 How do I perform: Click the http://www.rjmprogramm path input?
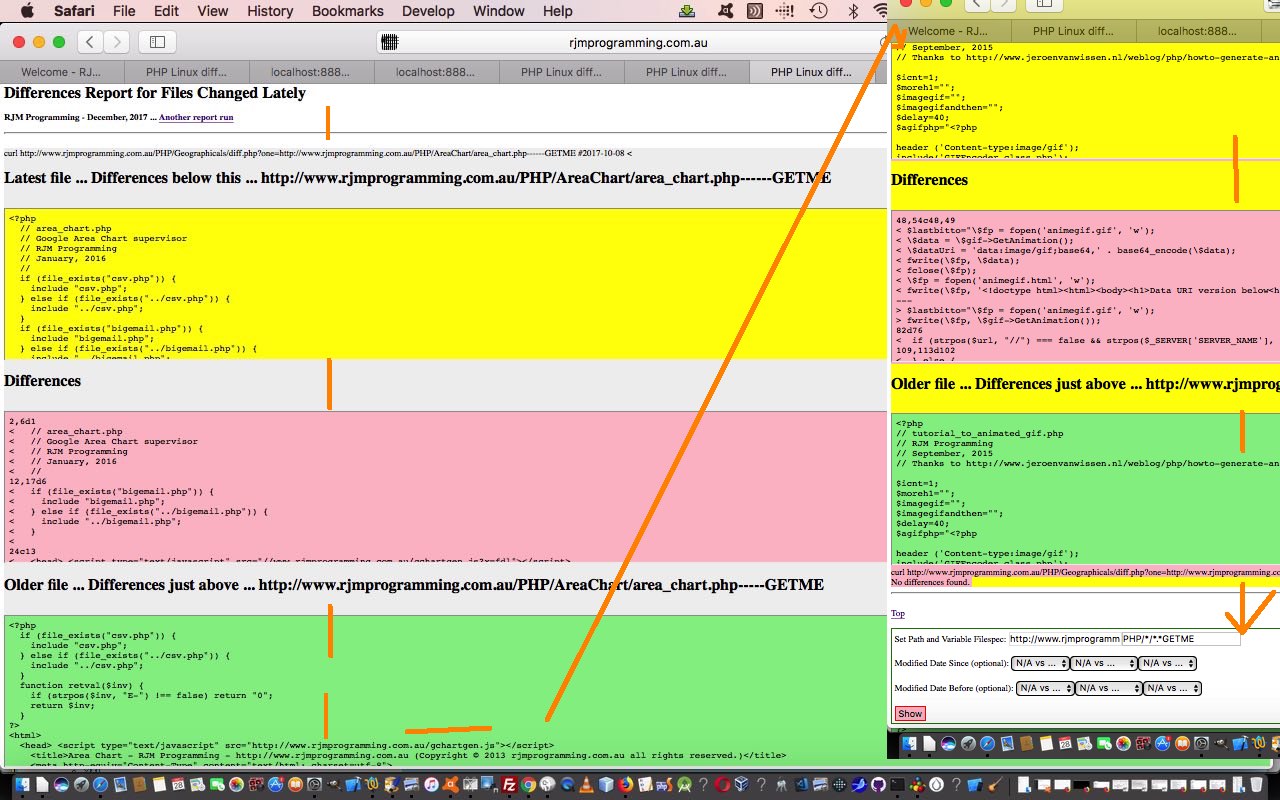point(1064,638)
